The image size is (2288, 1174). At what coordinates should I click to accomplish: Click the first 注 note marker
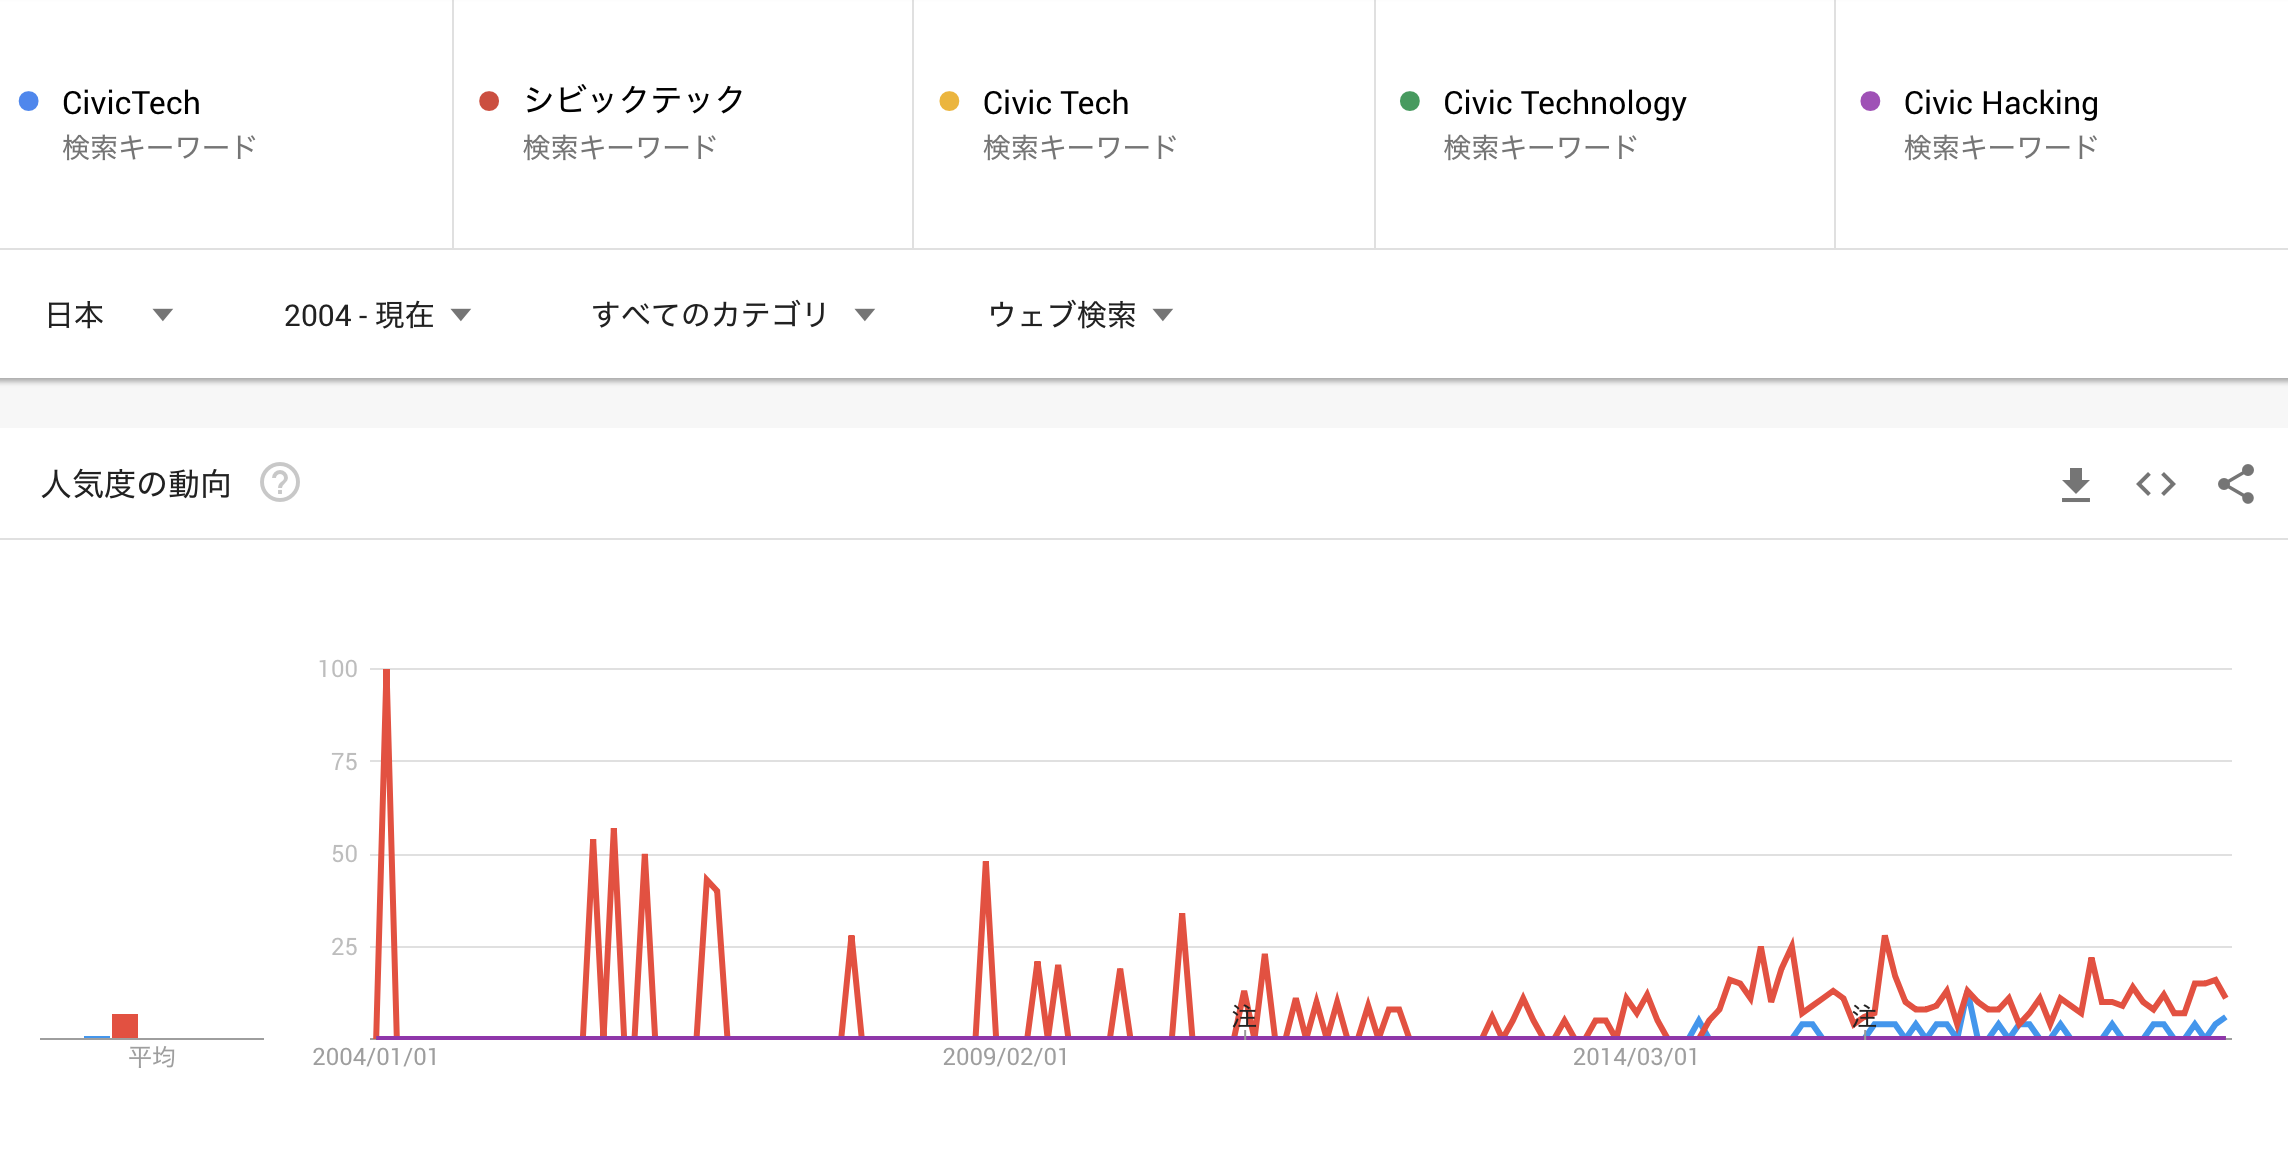(x=1244, y=1016)
